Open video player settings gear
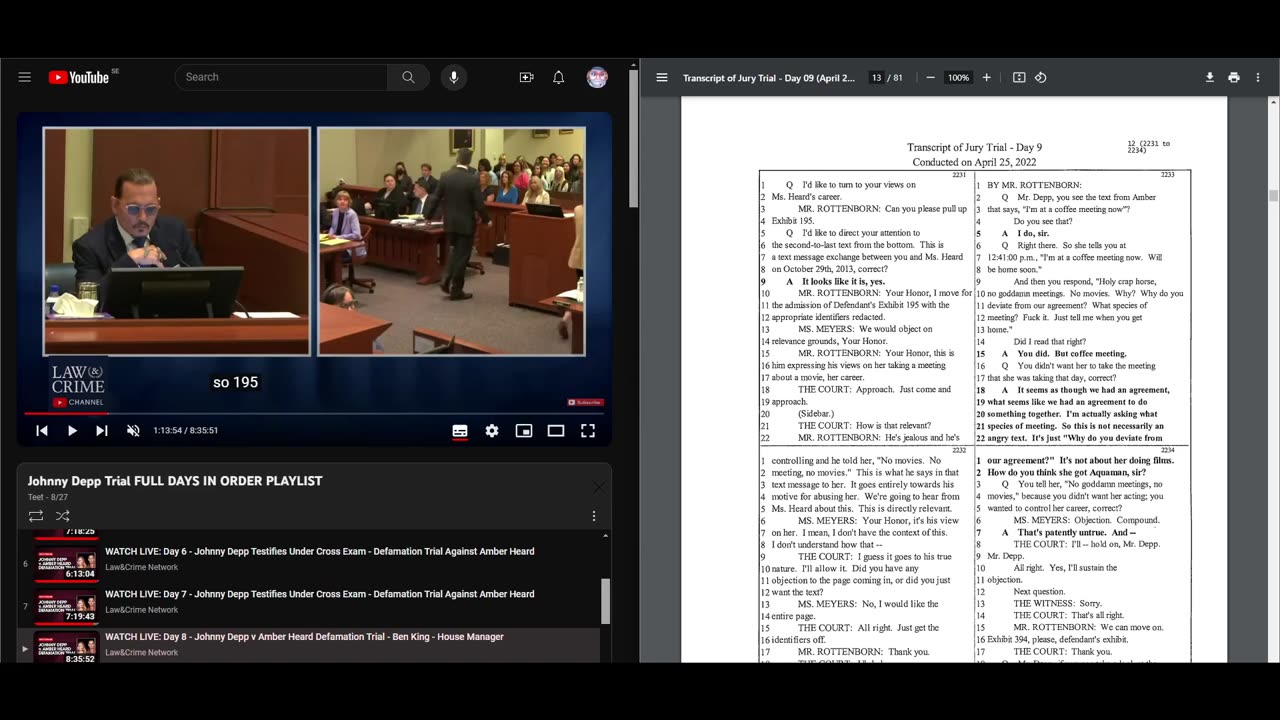 click(492, 430)
